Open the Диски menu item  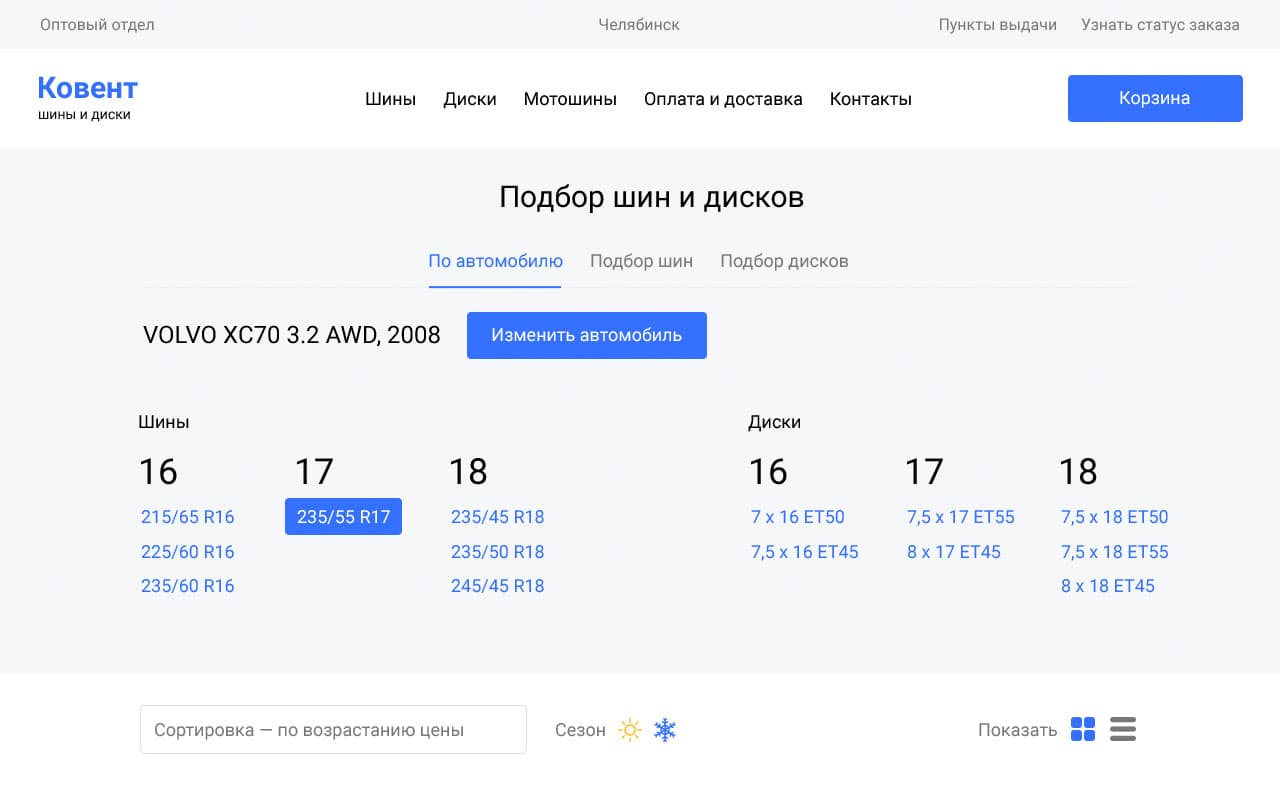tap(470, 99)
